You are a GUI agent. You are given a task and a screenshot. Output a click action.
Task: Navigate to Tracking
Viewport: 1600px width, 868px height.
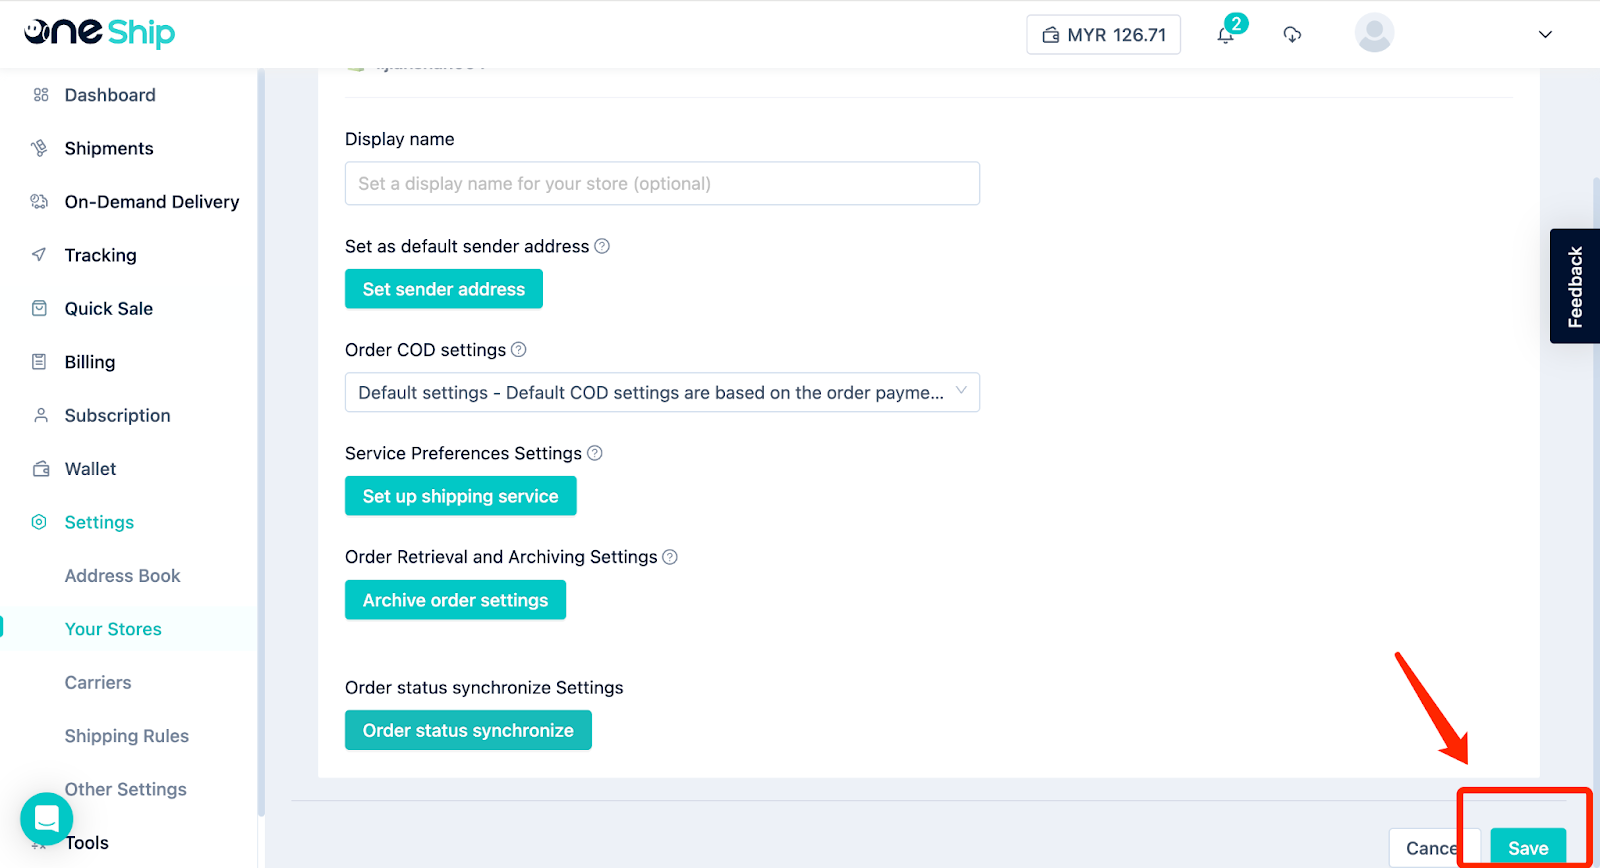pyautogui.click(x=100, y=255)
